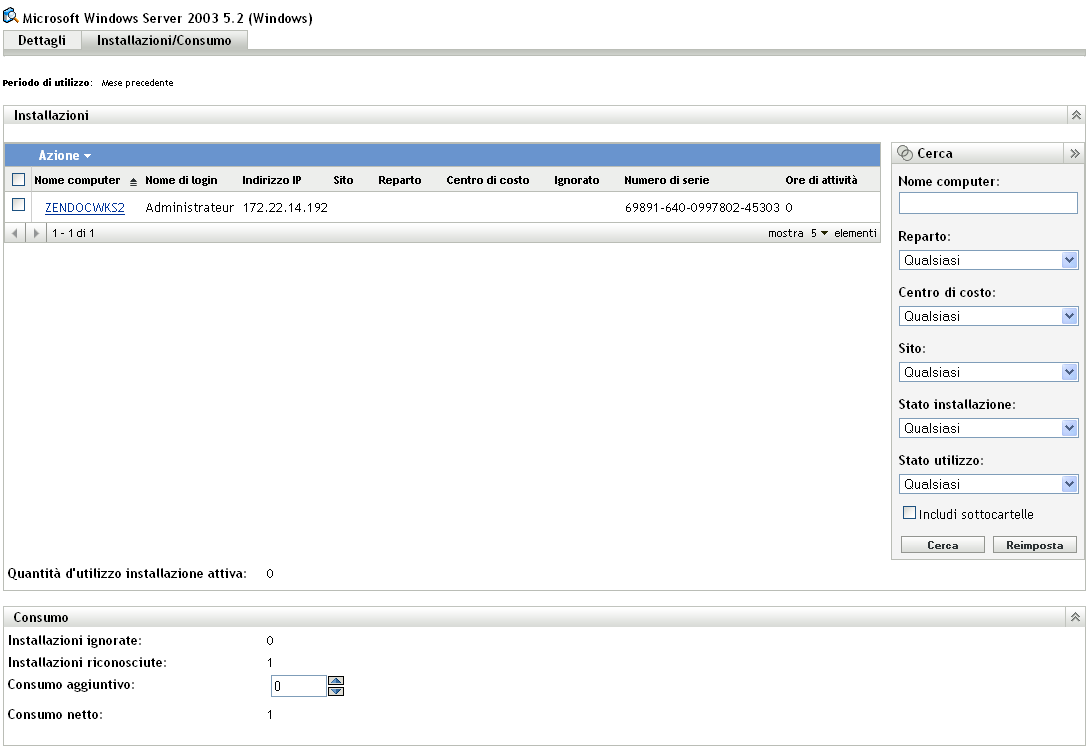The image size is (1087, 748).
Task: Change the mostra elements count dropdown
Action: coord(819,233)
